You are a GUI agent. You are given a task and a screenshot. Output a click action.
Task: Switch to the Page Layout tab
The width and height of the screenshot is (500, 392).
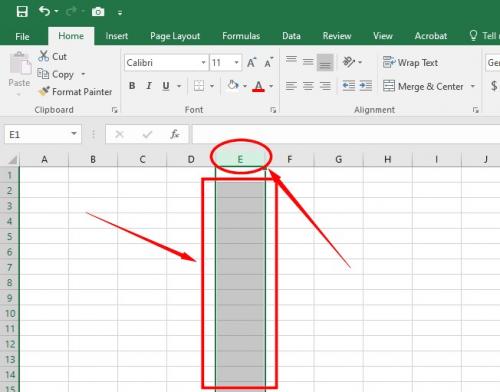[175, 36]
